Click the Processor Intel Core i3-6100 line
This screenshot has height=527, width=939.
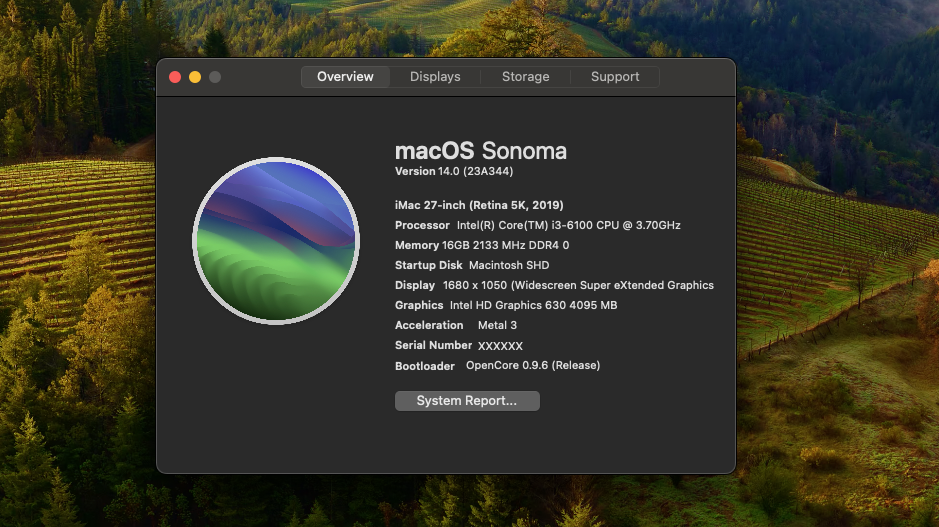[538, 225]
